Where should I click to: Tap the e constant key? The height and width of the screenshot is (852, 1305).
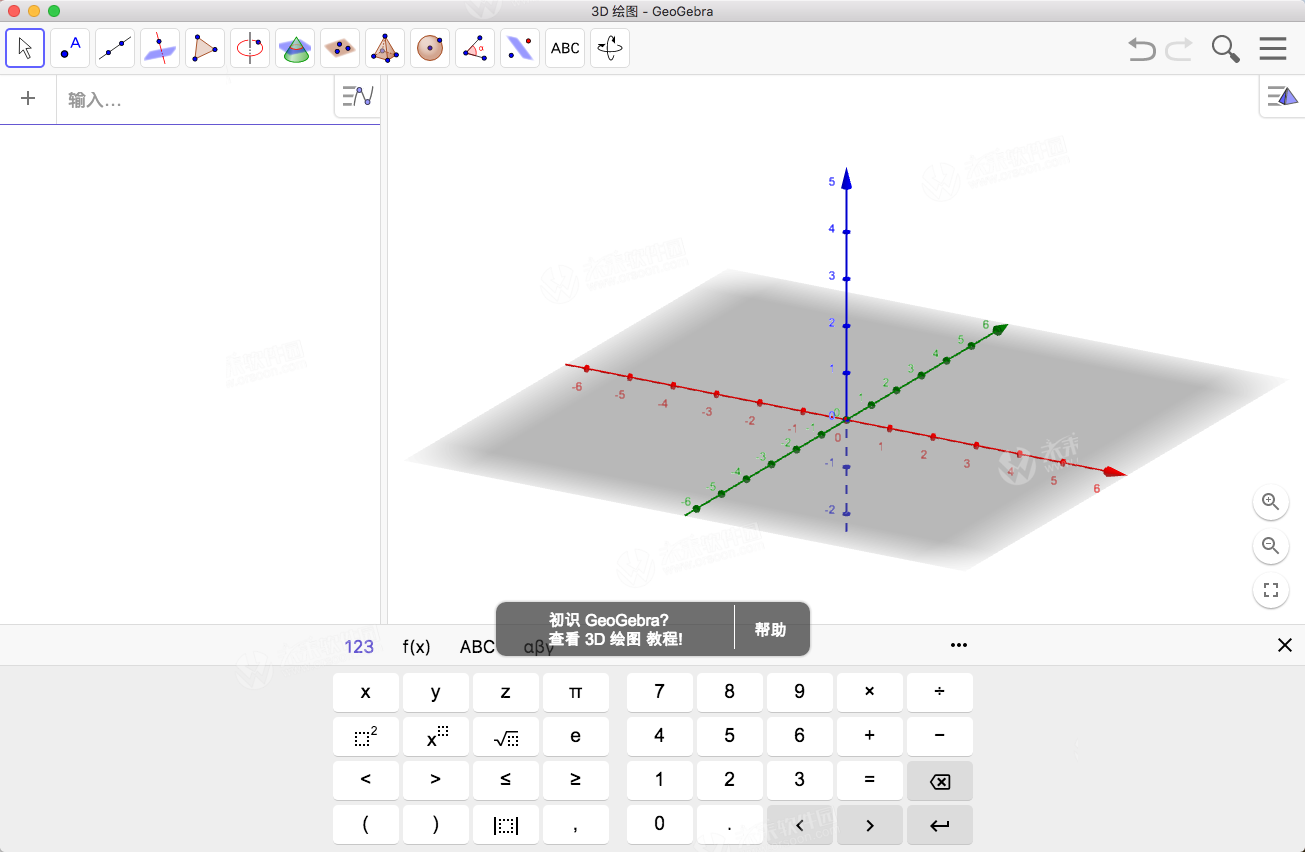(x=576, y=736)
